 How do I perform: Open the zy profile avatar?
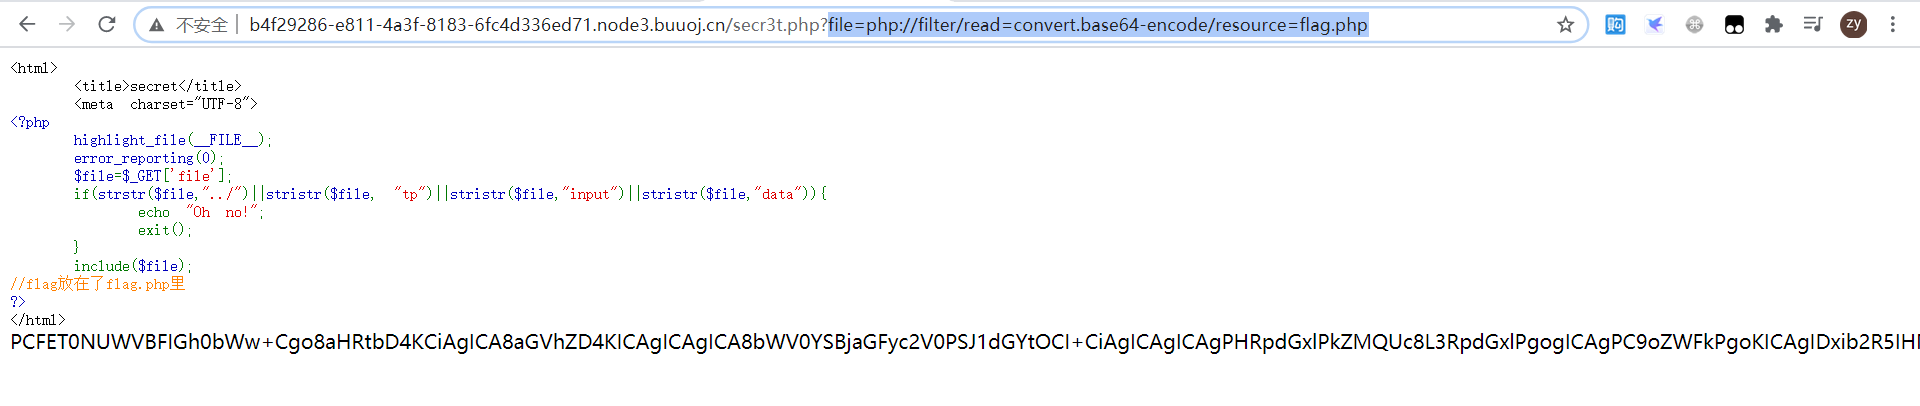click(1853, 25)
